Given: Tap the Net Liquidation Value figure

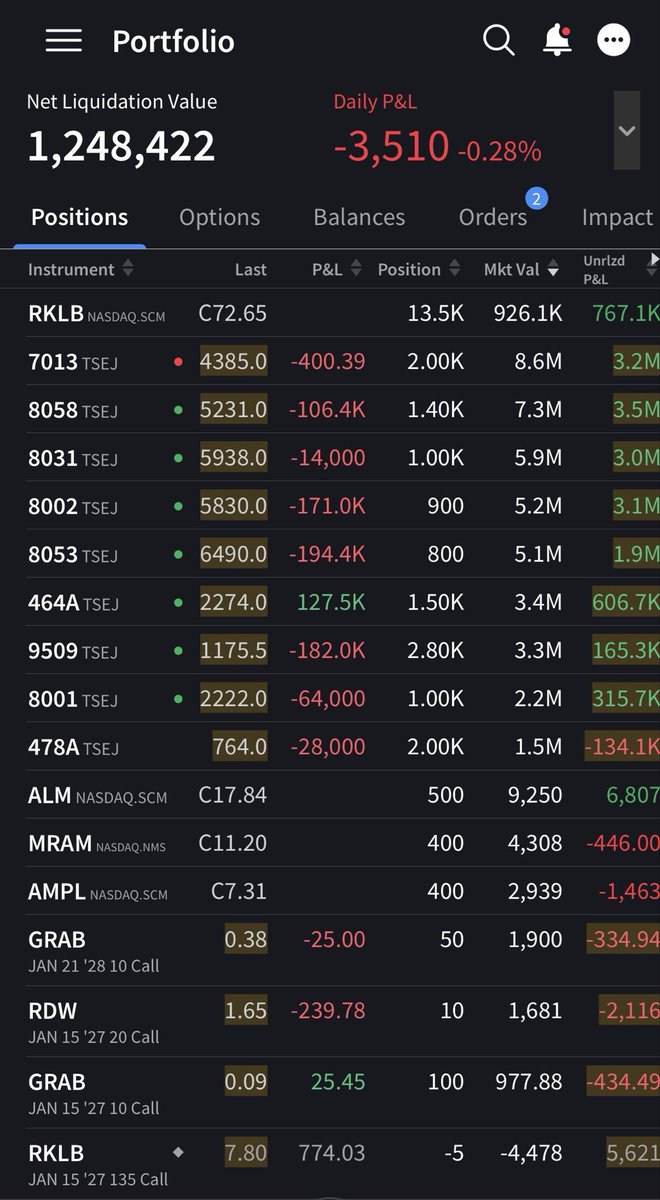Looking at the screenshot, I should point(121,146).
